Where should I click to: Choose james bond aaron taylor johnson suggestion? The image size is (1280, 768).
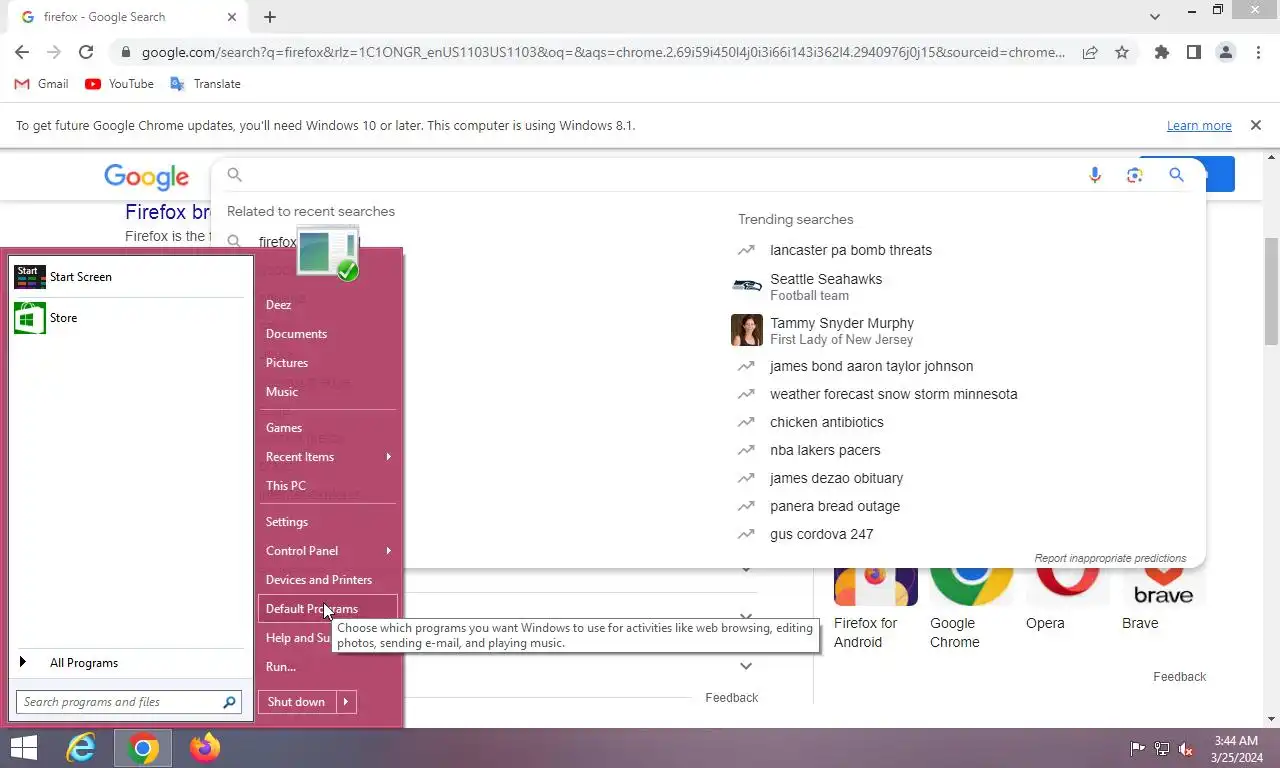click(x=871, y=366)
